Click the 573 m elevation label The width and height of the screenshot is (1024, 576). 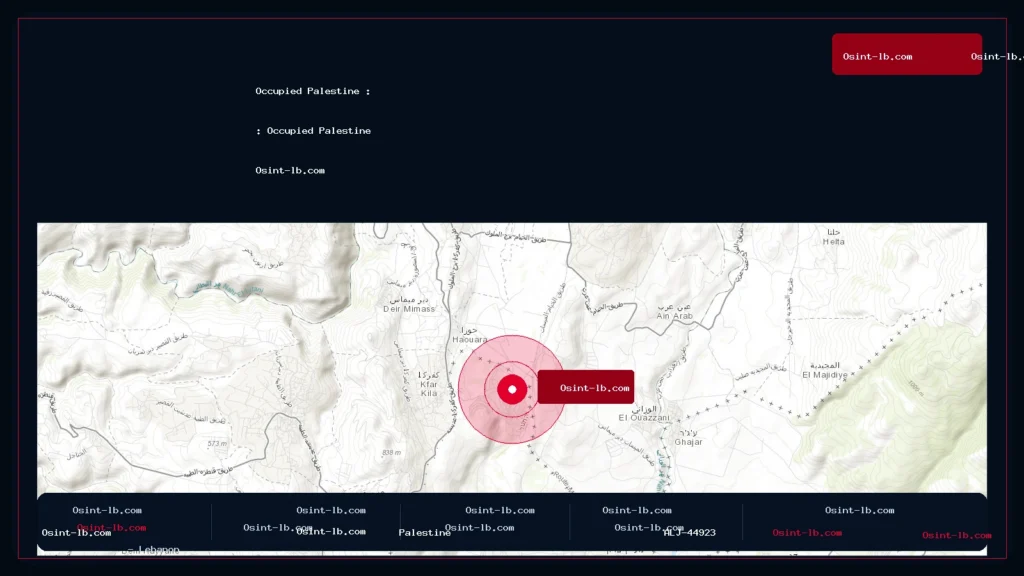pos(217,443)
